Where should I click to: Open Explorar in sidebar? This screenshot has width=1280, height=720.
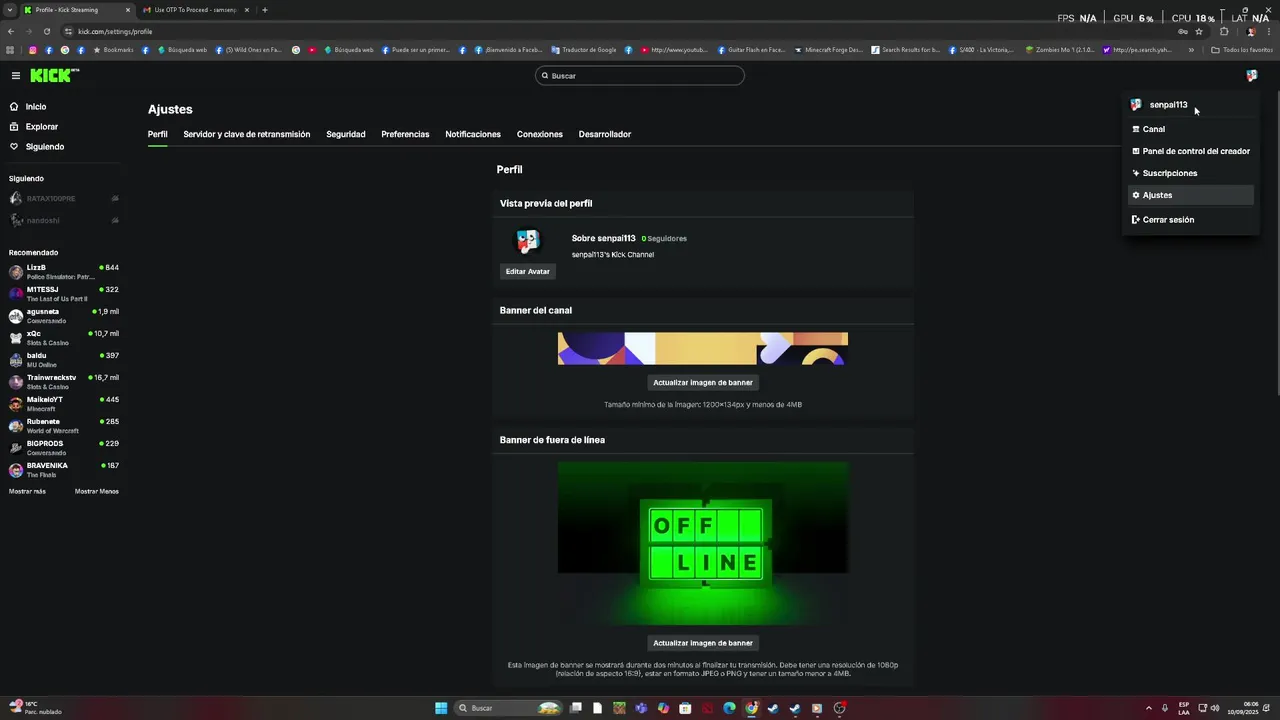(34, 127)
